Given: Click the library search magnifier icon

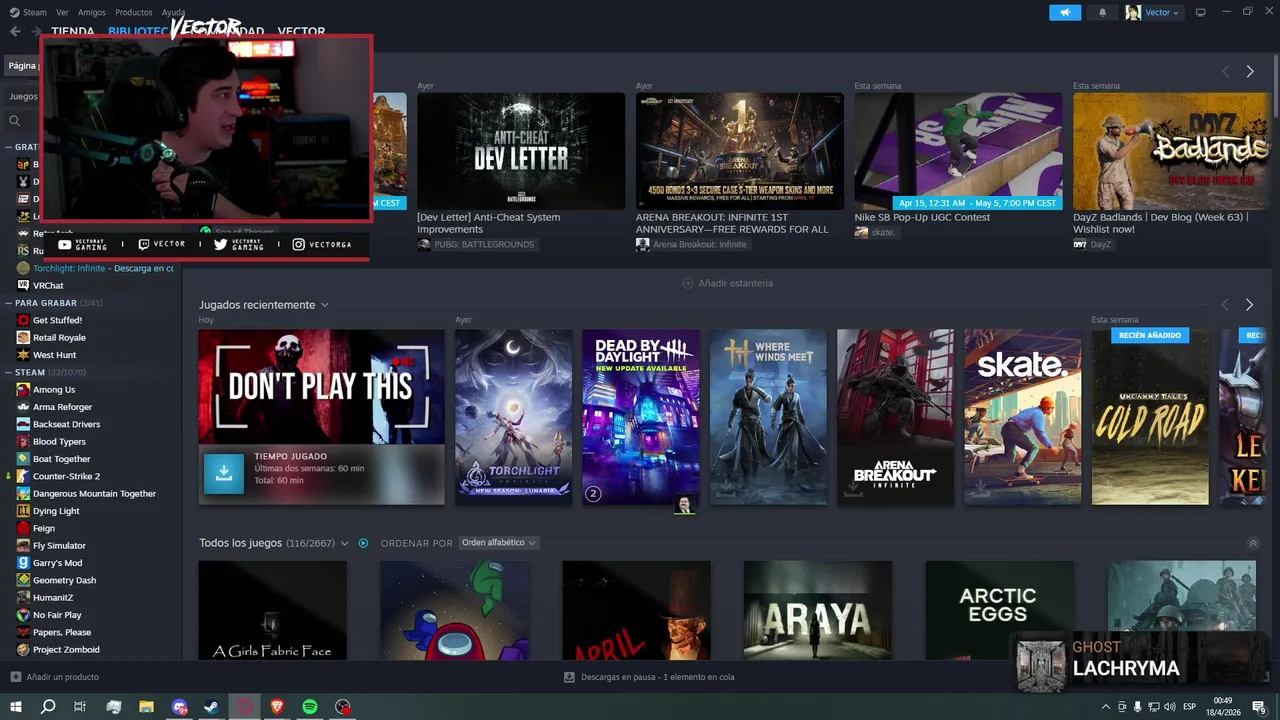Looking at the screenshot, I should click(x=14, y=121).
